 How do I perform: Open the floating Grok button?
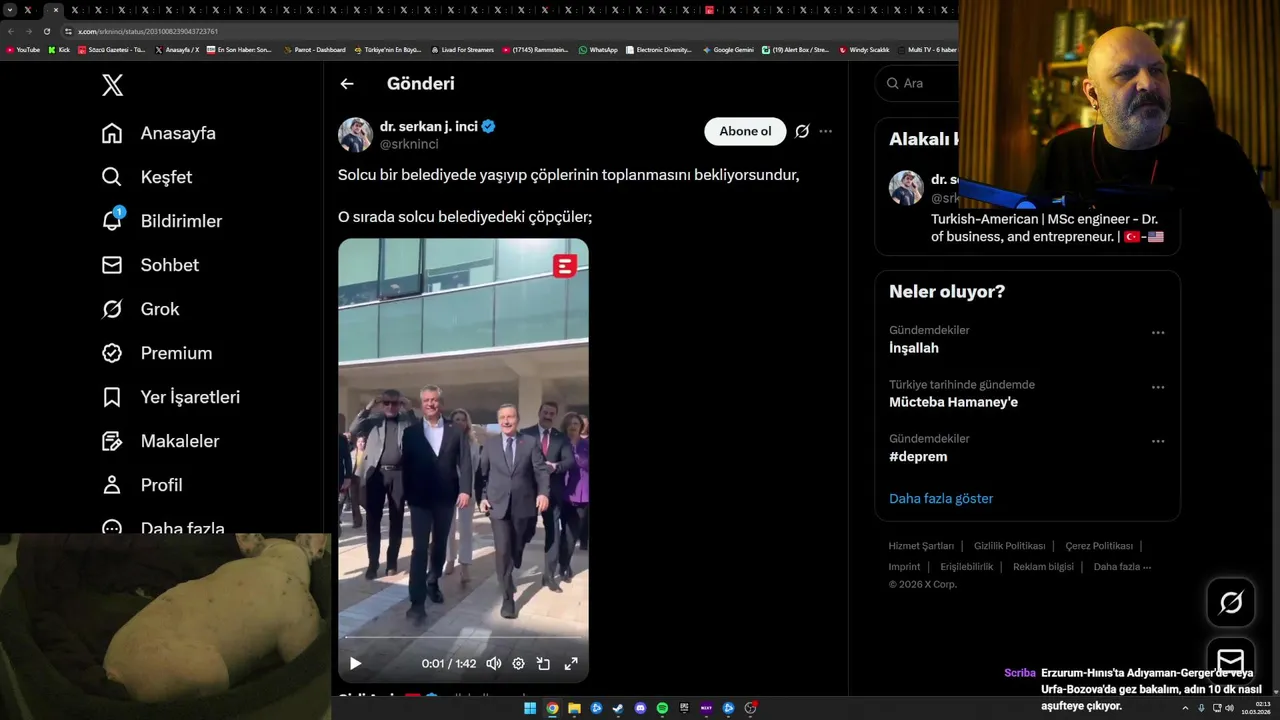pos(1231,602)
